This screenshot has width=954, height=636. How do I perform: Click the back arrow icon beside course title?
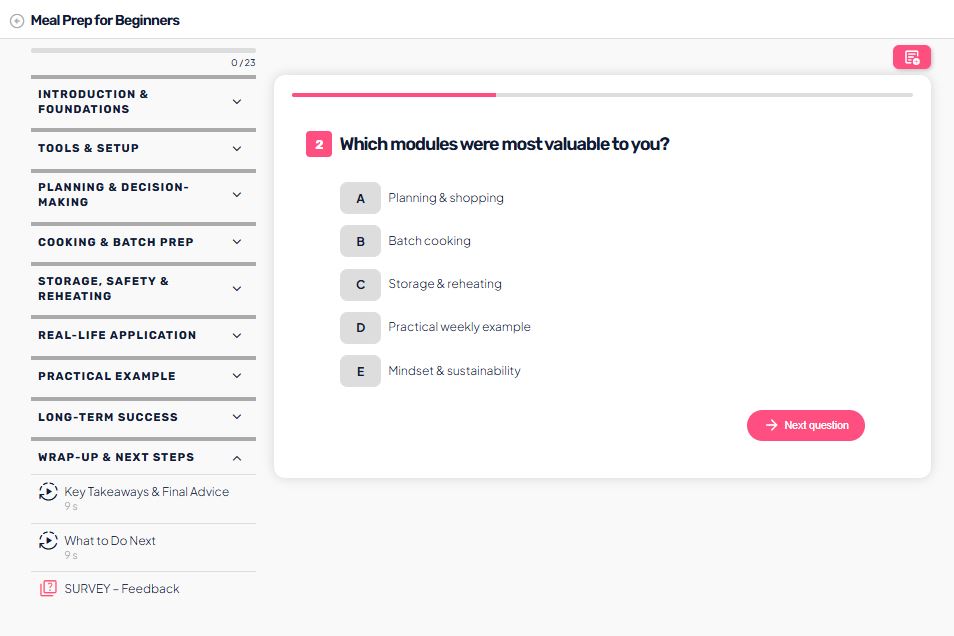(x=17, y=21)
